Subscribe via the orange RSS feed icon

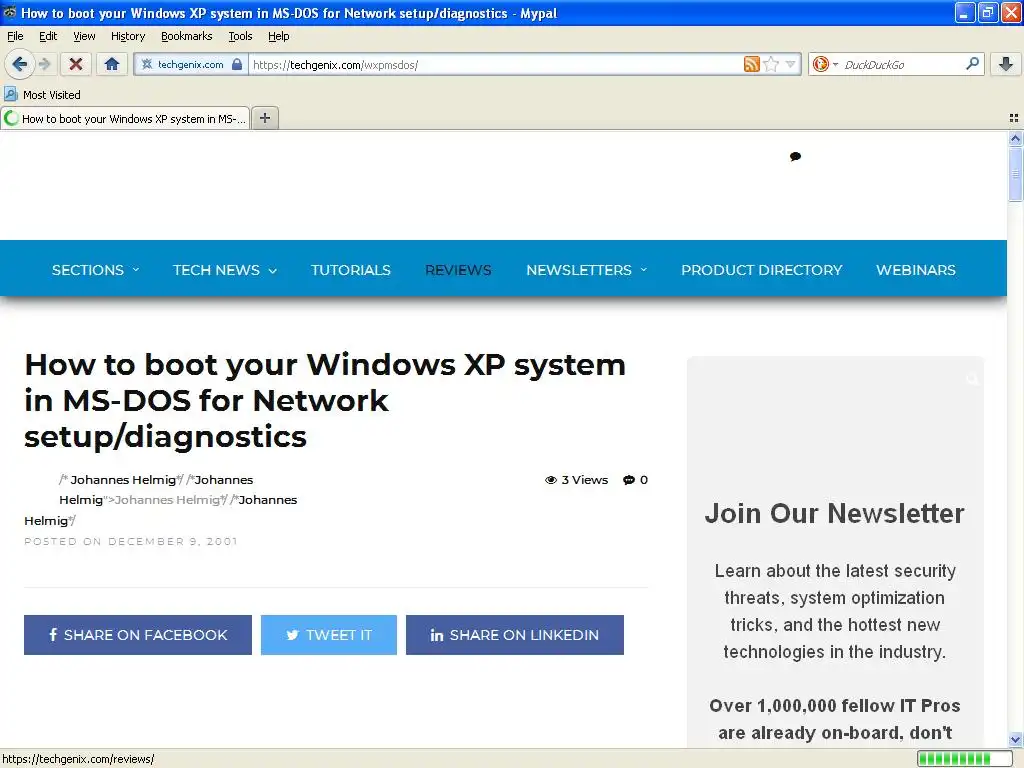[x=752, y=64]
